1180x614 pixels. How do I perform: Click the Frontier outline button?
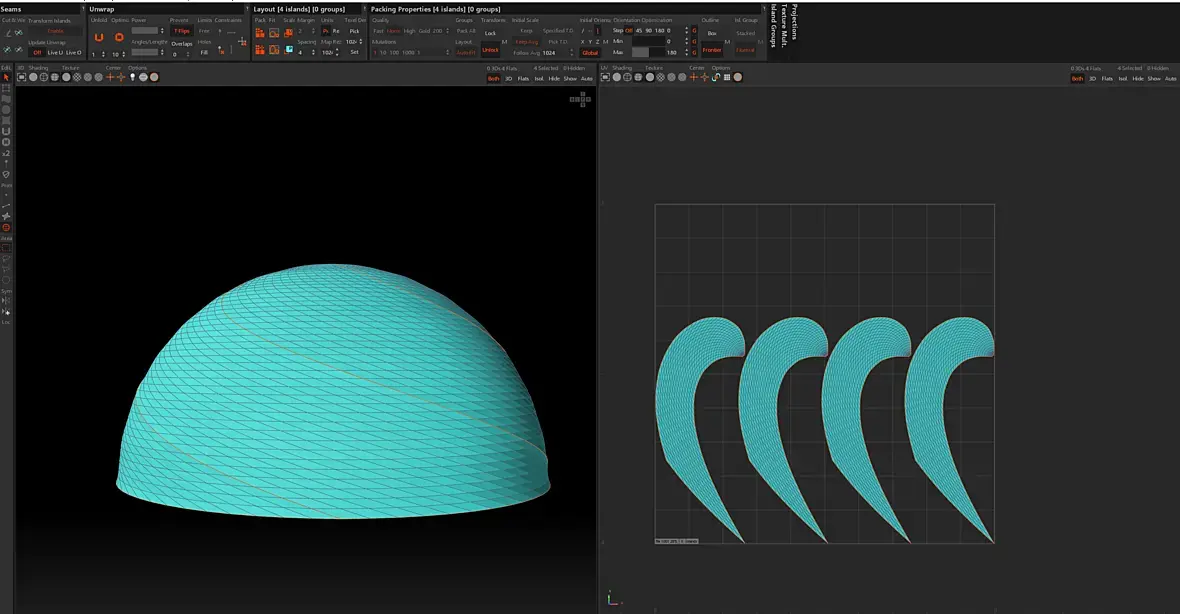712,50
